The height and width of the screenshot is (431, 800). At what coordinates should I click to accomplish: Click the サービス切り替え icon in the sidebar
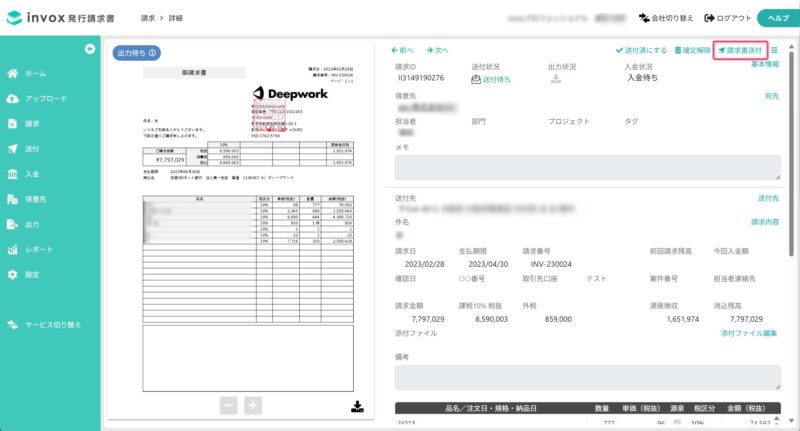(x=12, y=325)
